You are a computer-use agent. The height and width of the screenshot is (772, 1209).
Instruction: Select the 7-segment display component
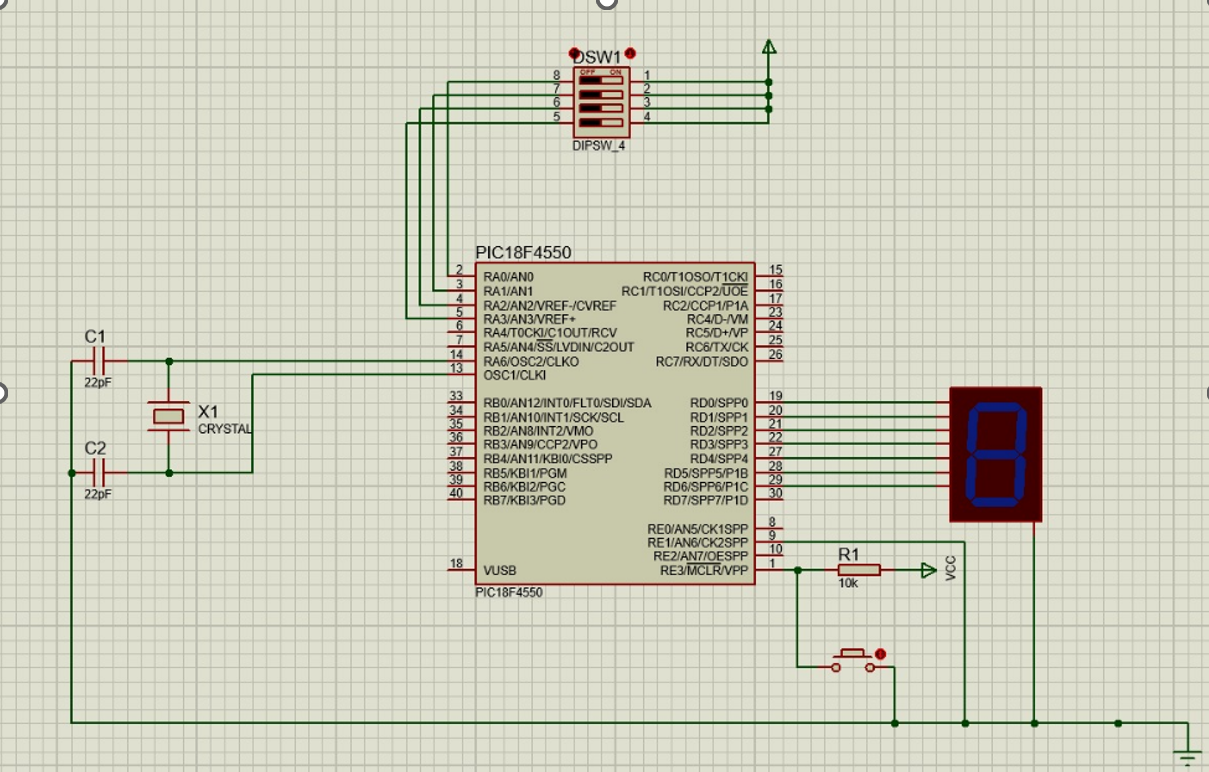coord(996,454)
